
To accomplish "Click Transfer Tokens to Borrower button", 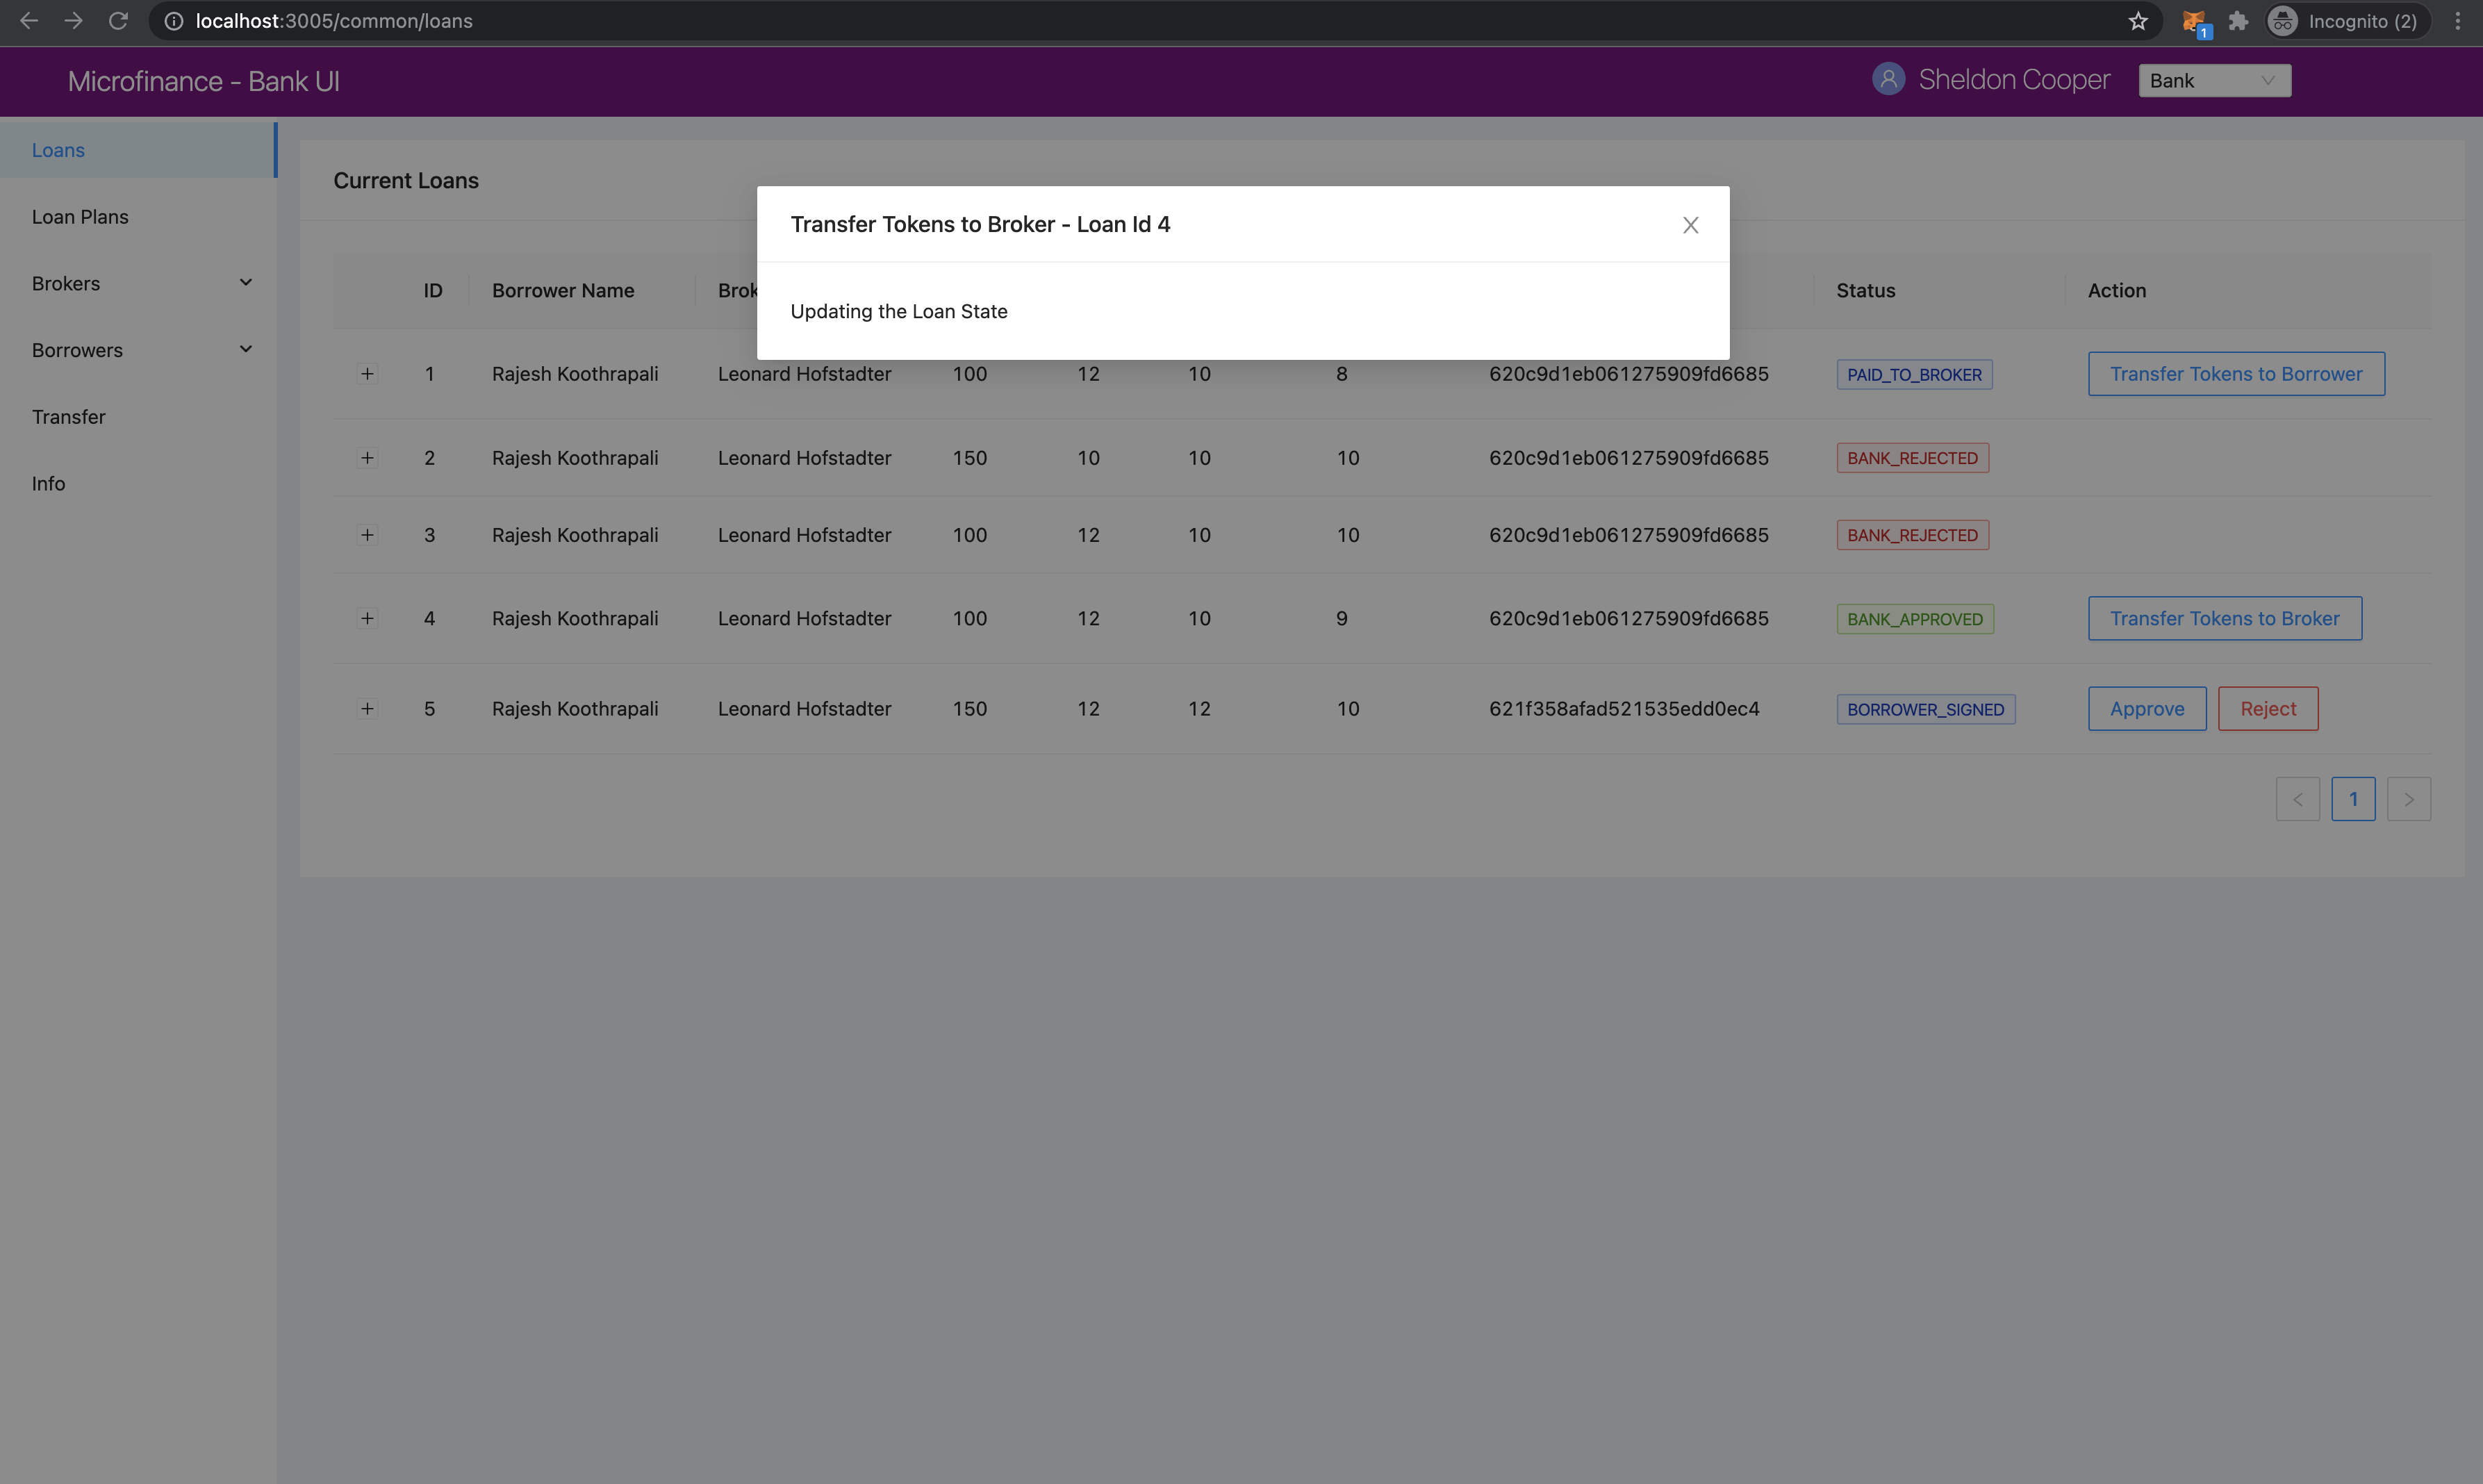I will 2236,374.
